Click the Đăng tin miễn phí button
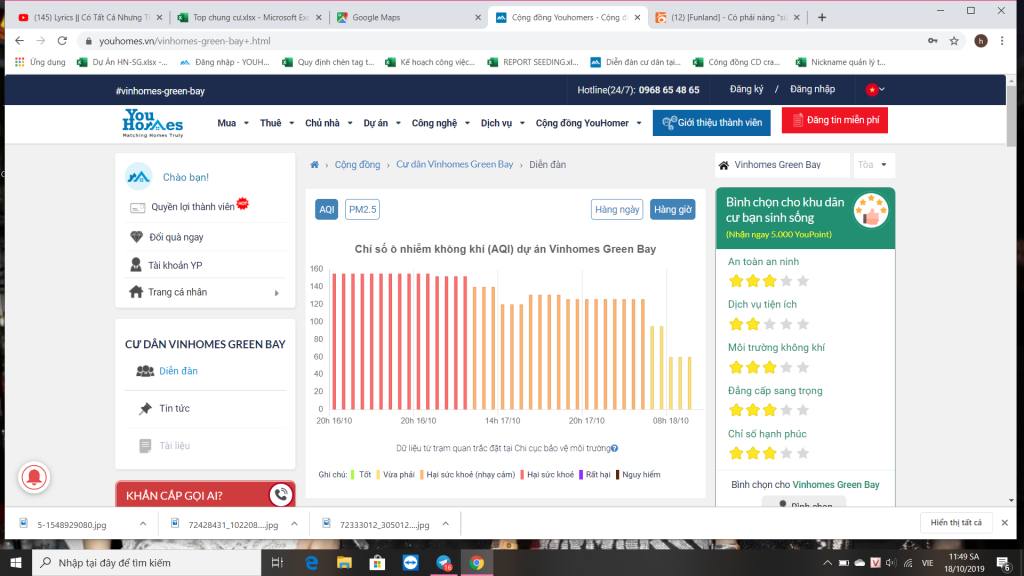The image size is (1024, 576). [835, 120]
